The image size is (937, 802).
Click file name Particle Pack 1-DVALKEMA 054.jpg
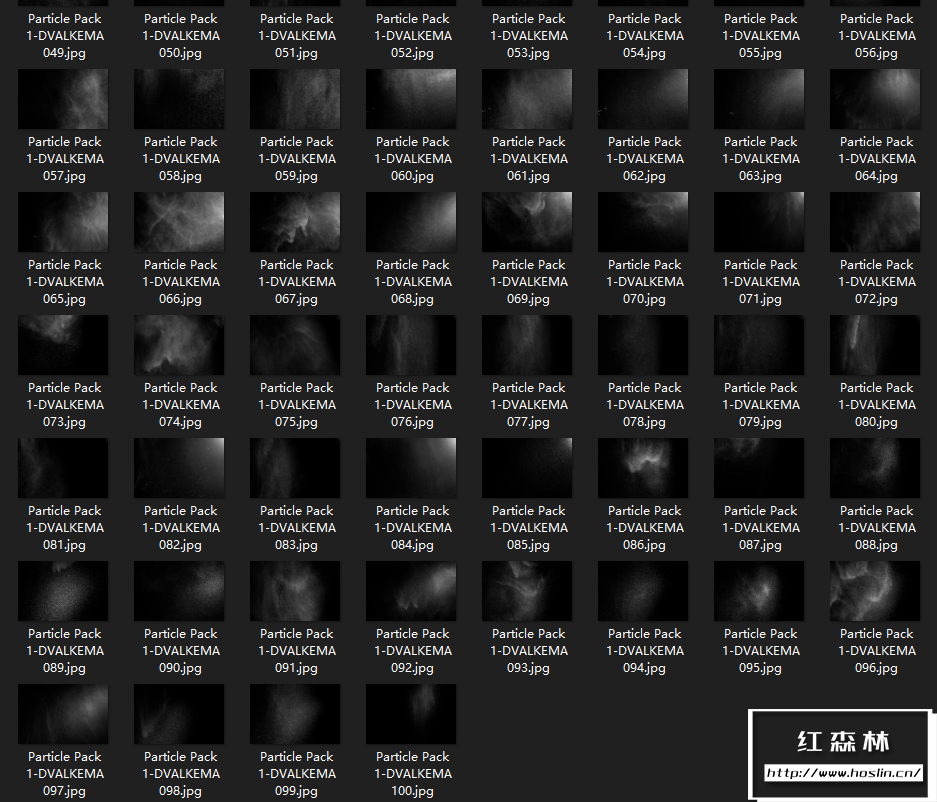pyautogui.click(x=644, y=36)
